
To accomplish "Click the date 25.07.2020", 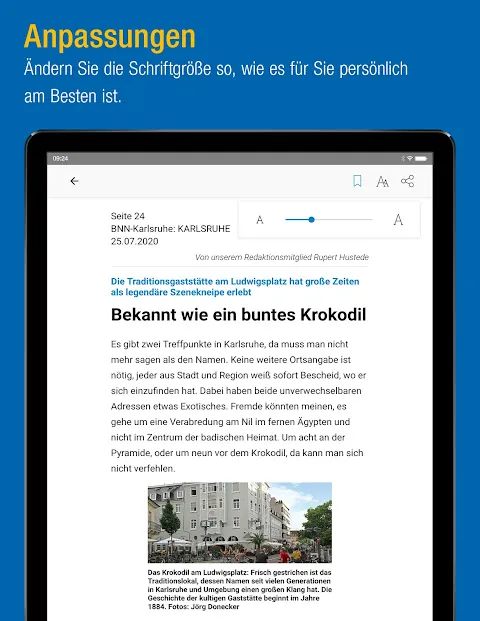I will [x=134, y=242].
